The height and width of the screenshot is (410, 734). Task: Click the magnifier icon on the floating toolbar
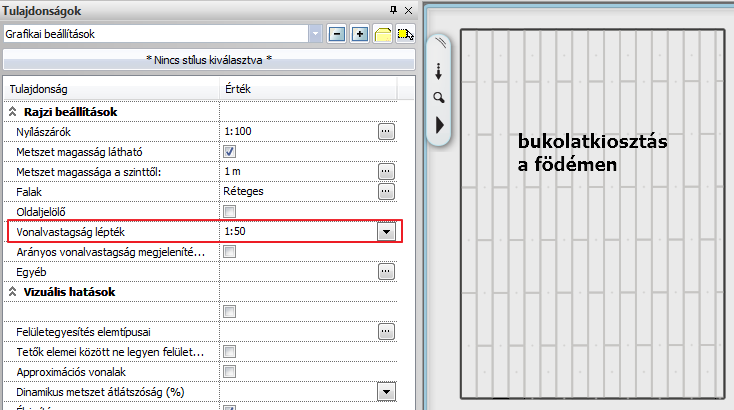[x=438, y=97]
